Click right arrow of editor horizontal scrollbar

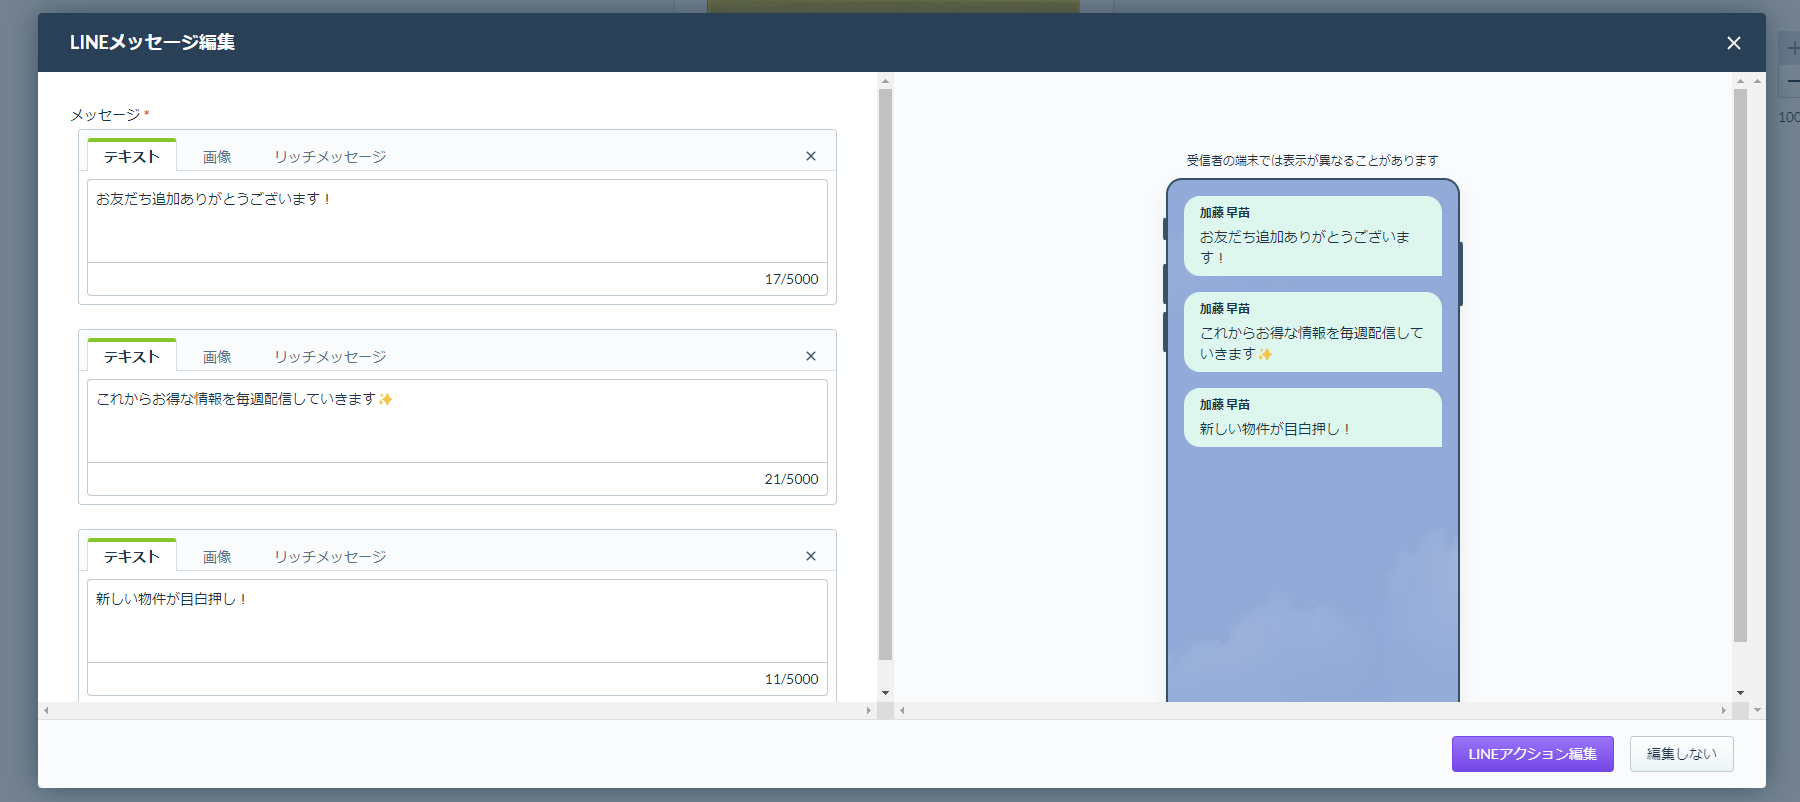click(x=868, y=711)
